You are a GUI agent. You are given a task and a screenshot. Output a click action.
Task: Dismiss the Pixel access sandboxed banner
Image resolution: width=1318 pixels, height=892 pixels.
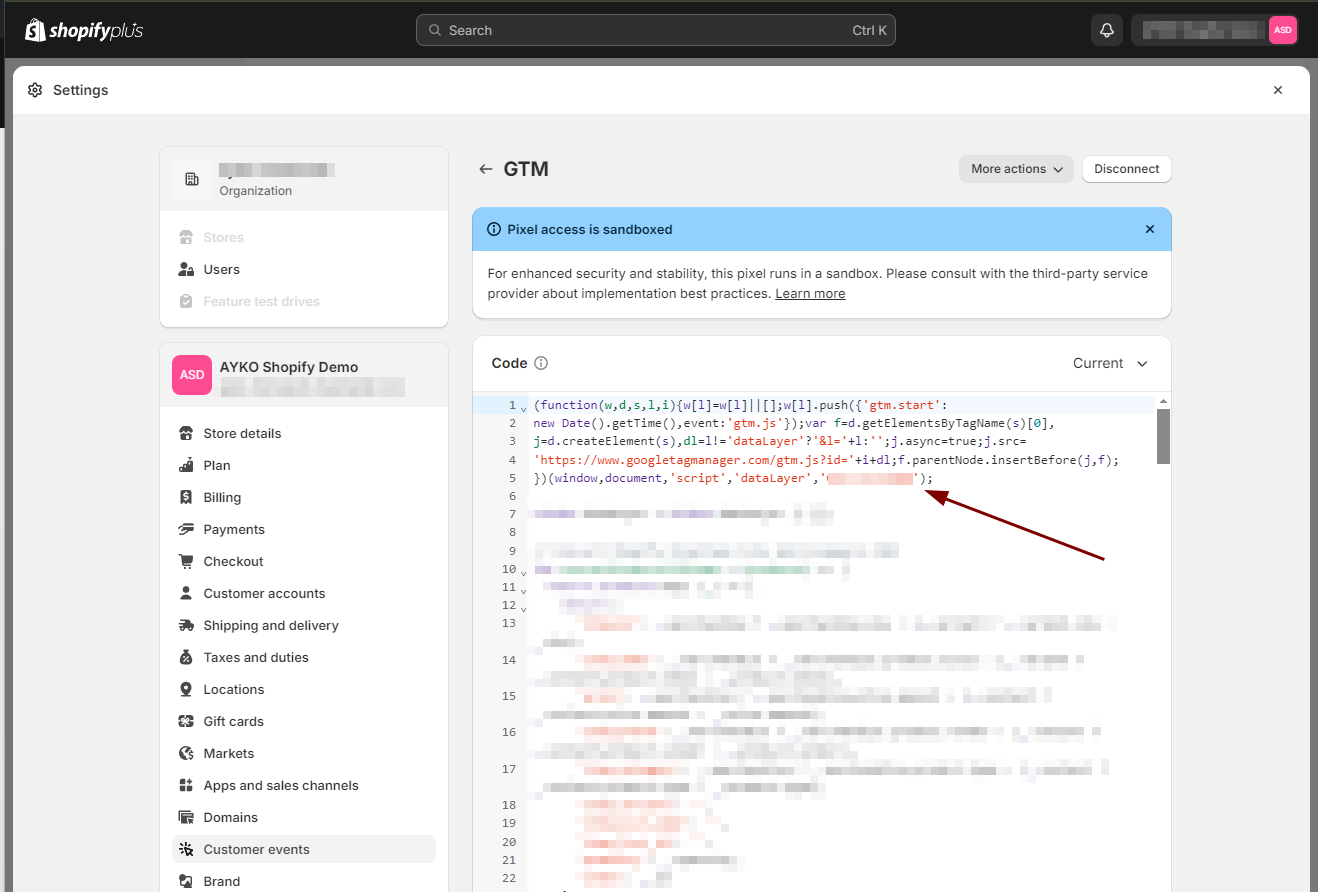1150,229
